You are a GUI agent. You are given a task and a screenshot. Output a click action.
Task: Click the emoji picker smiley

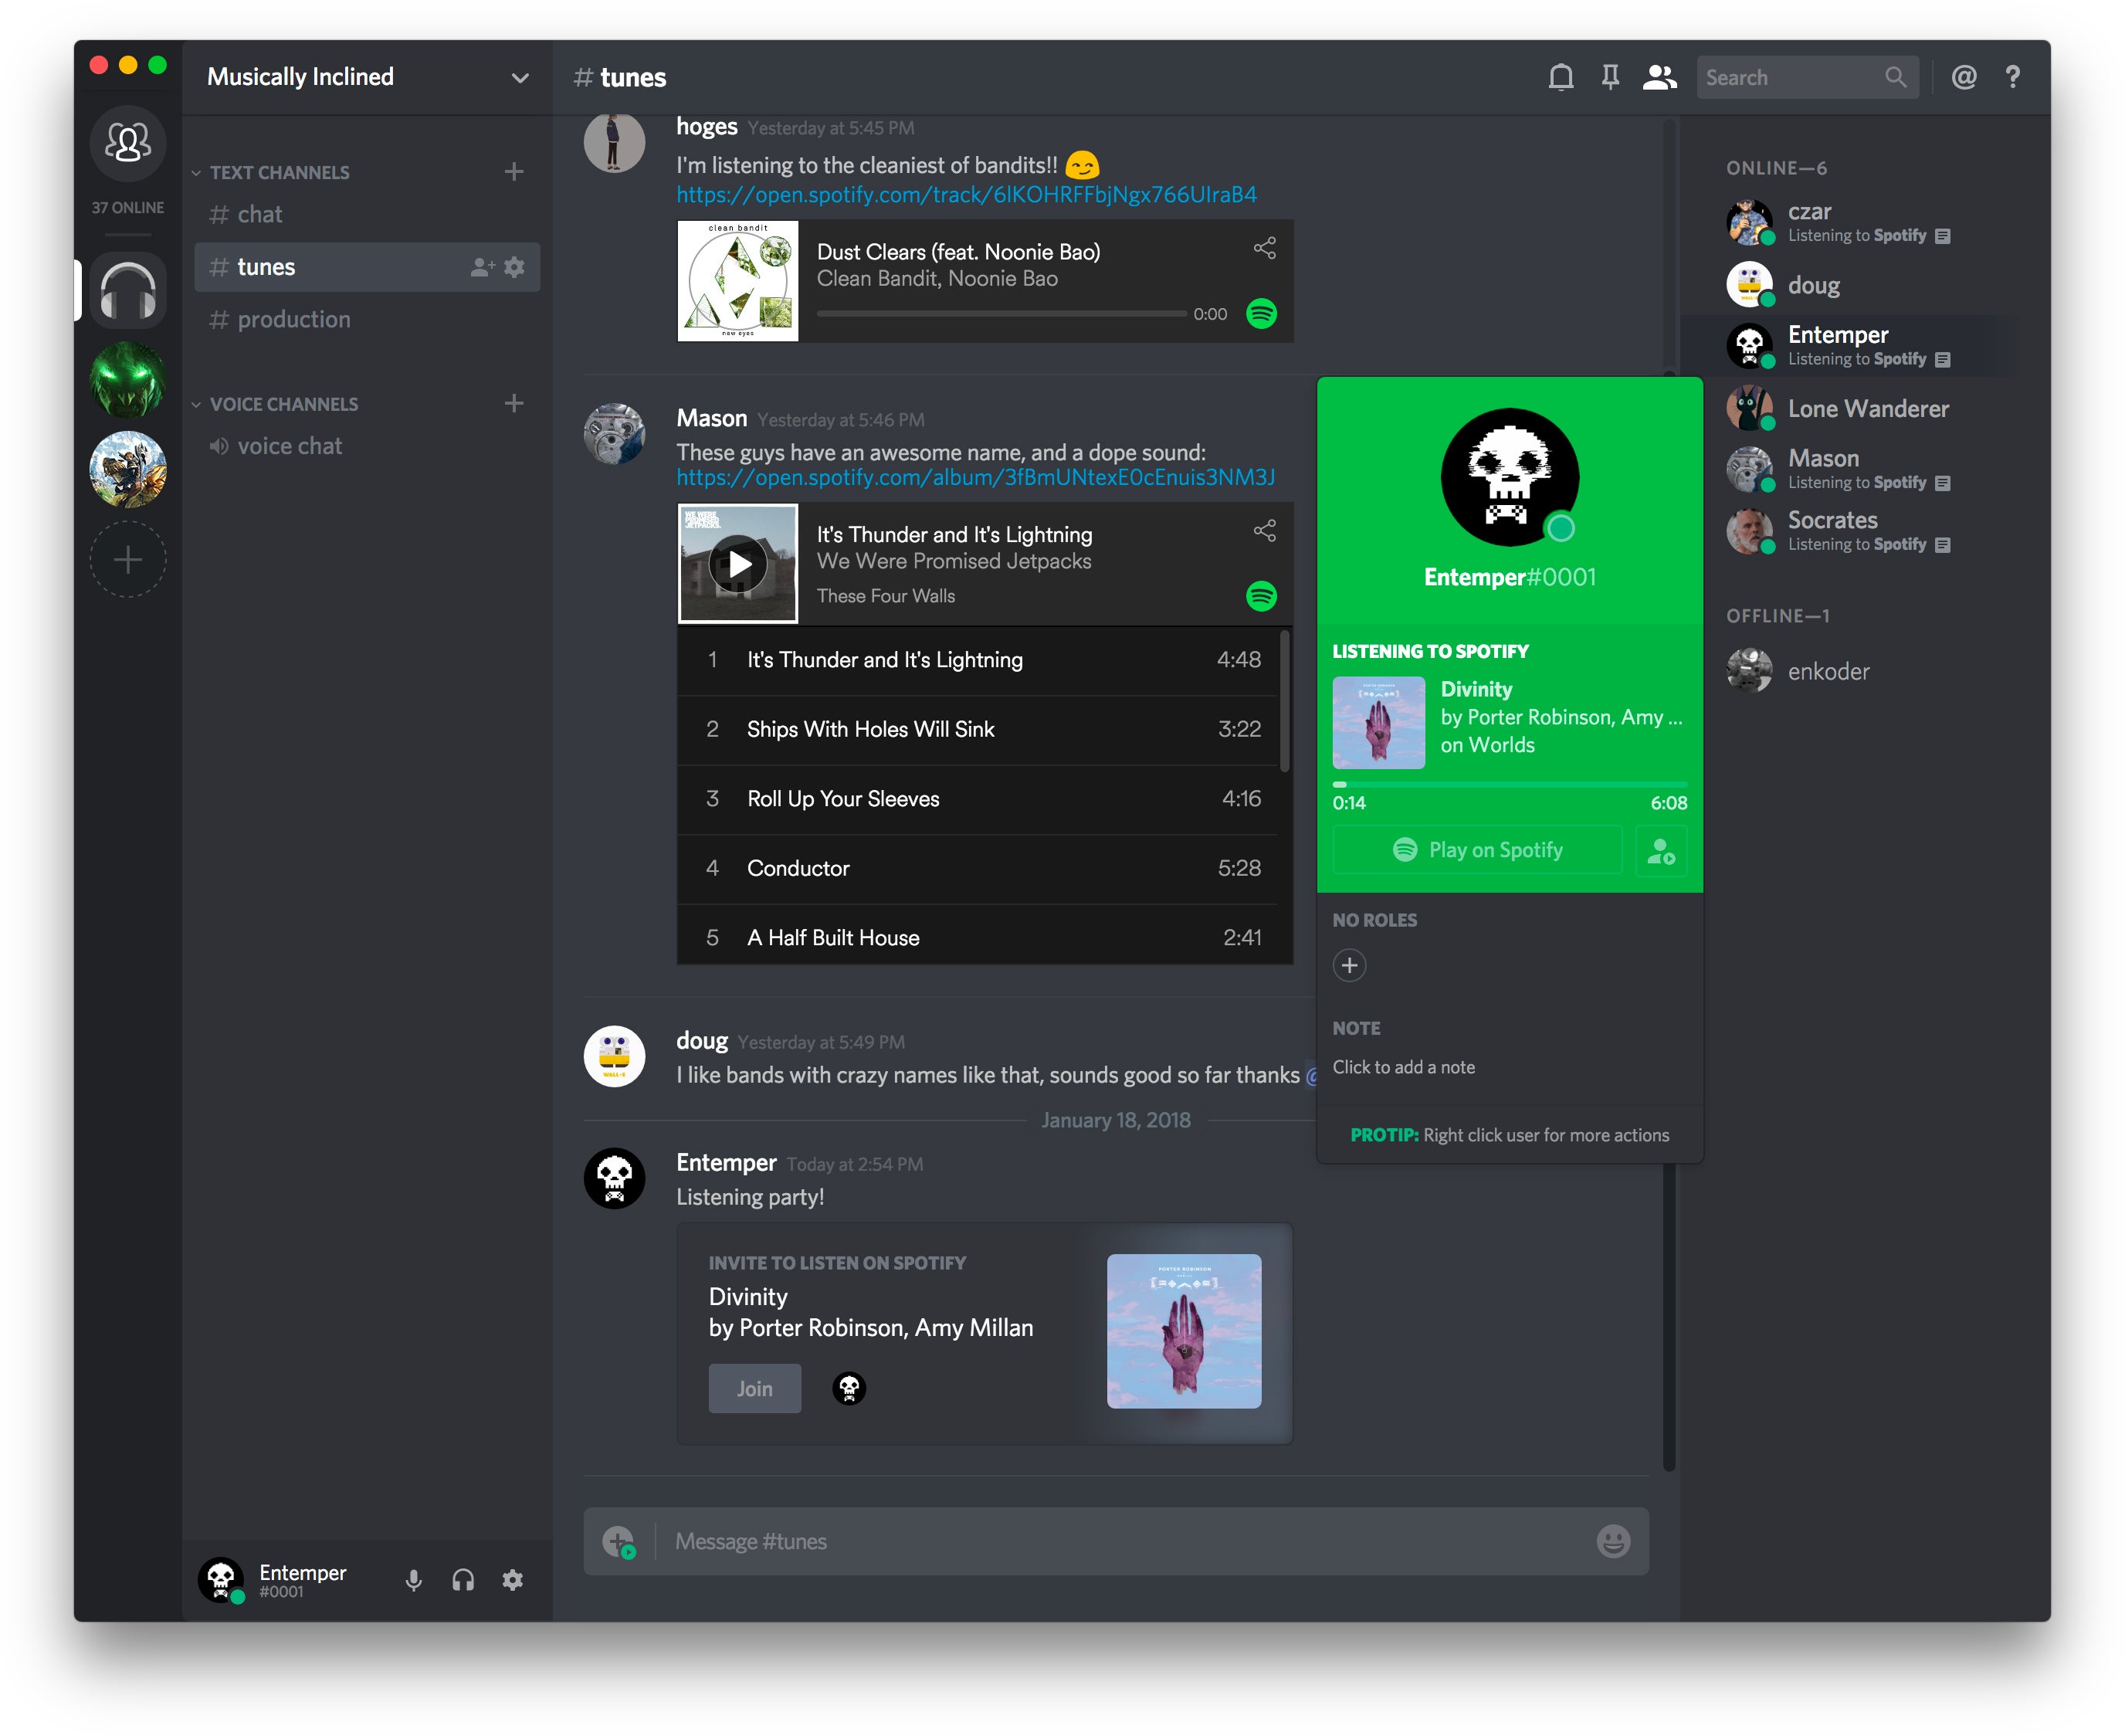point(1612,1541)
